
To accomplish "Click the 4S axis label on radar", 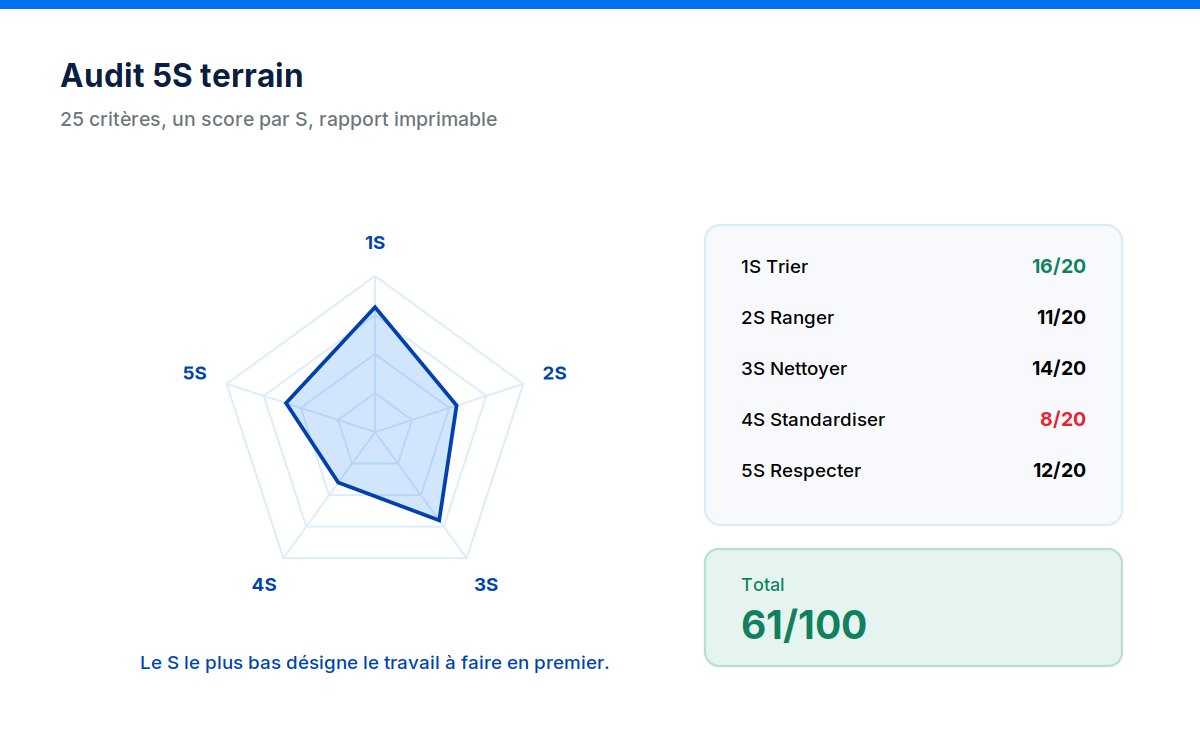I will click(264, 585).
